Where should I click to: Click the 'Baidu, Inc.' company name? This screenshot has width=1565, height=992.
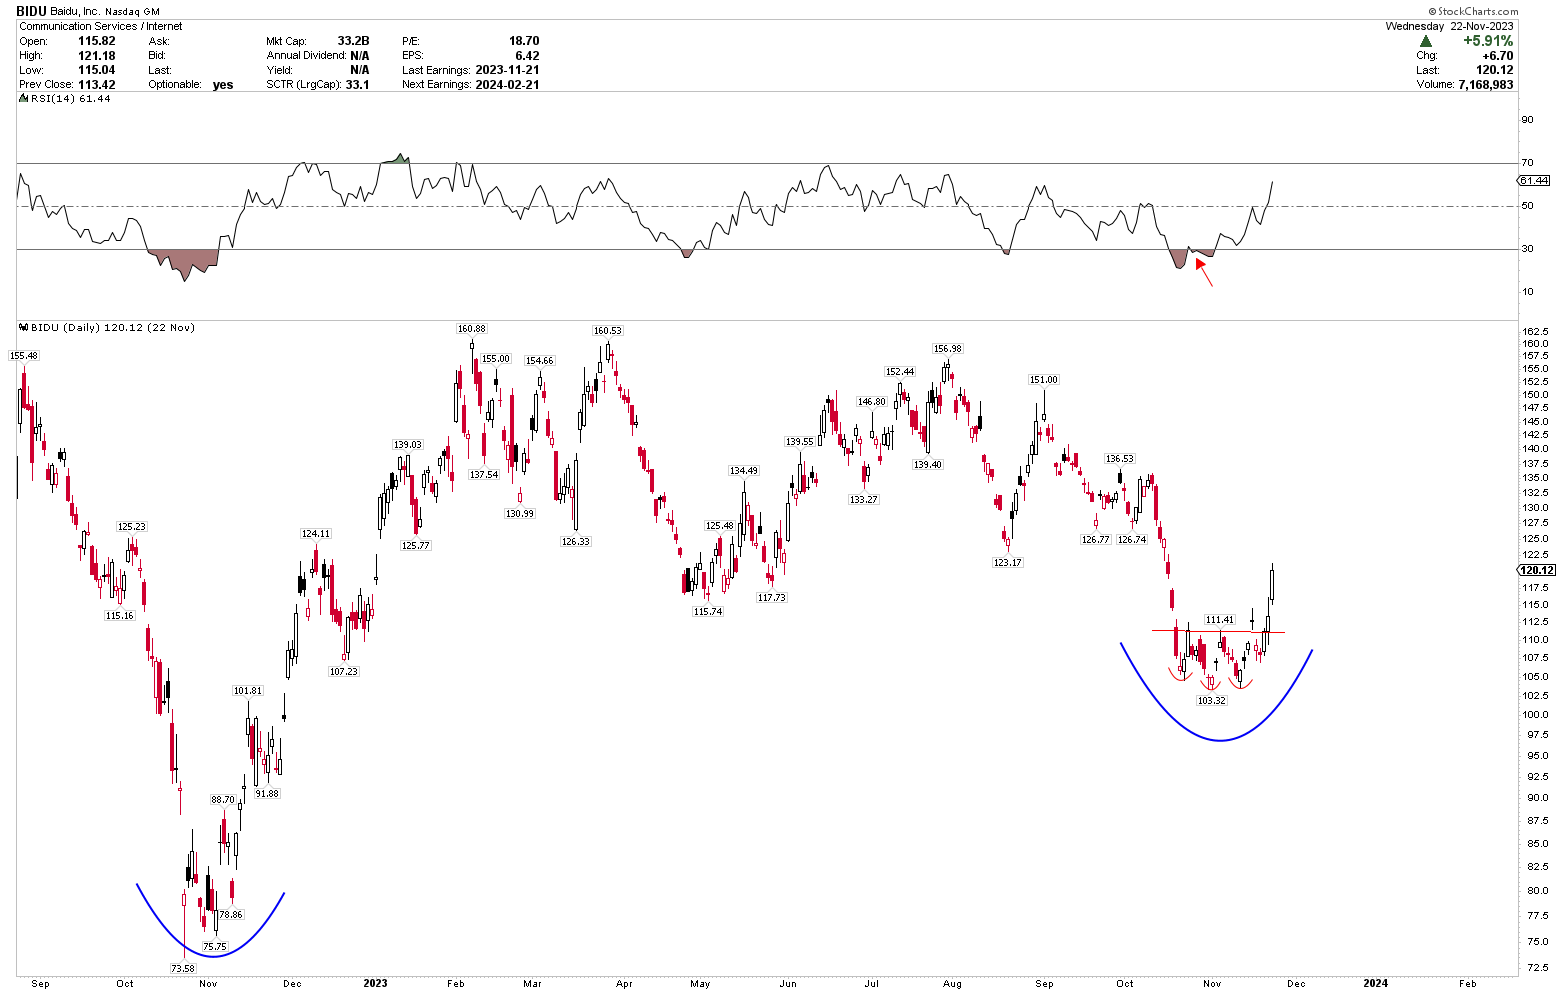coord(76,11)
